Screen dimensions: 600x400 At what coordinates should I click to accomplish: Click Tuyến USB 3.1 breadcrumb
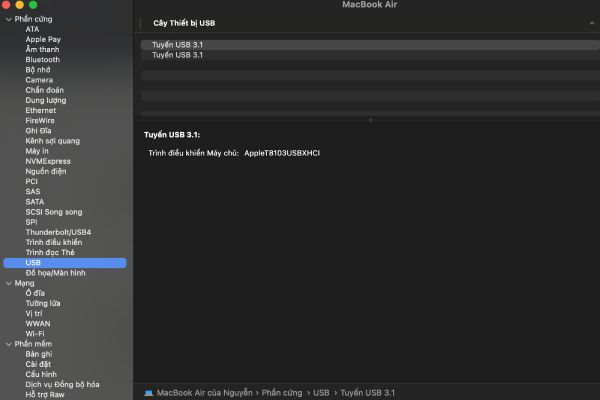click(x=367, y=393)
